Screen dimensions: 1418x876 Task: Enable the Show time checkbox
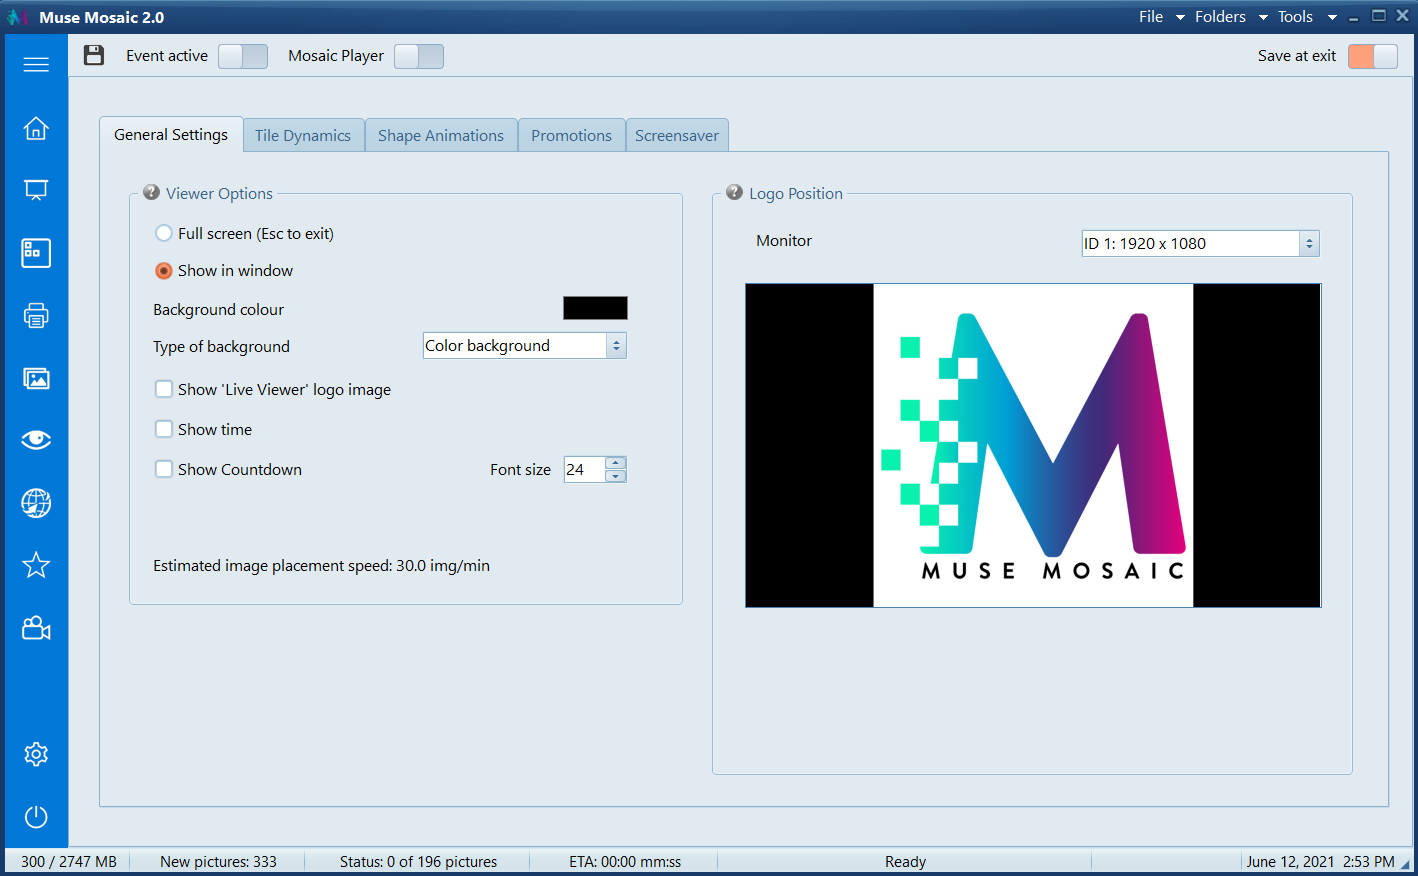pos(164,430)
